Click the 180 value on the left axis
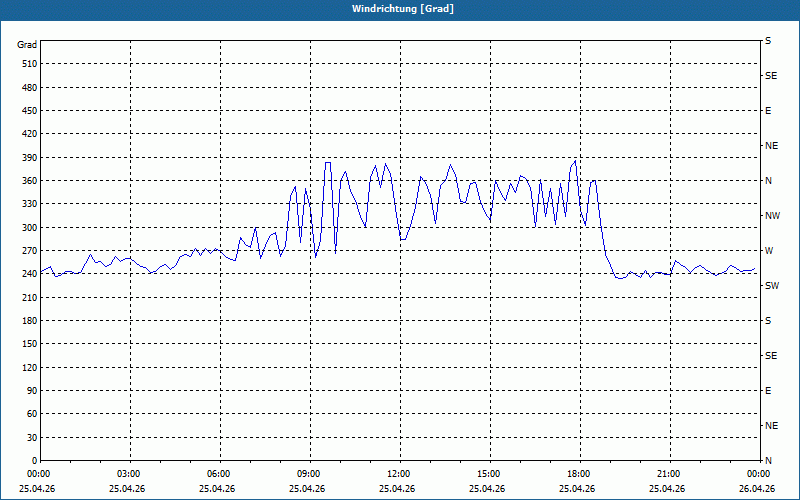 click(30, 321)
